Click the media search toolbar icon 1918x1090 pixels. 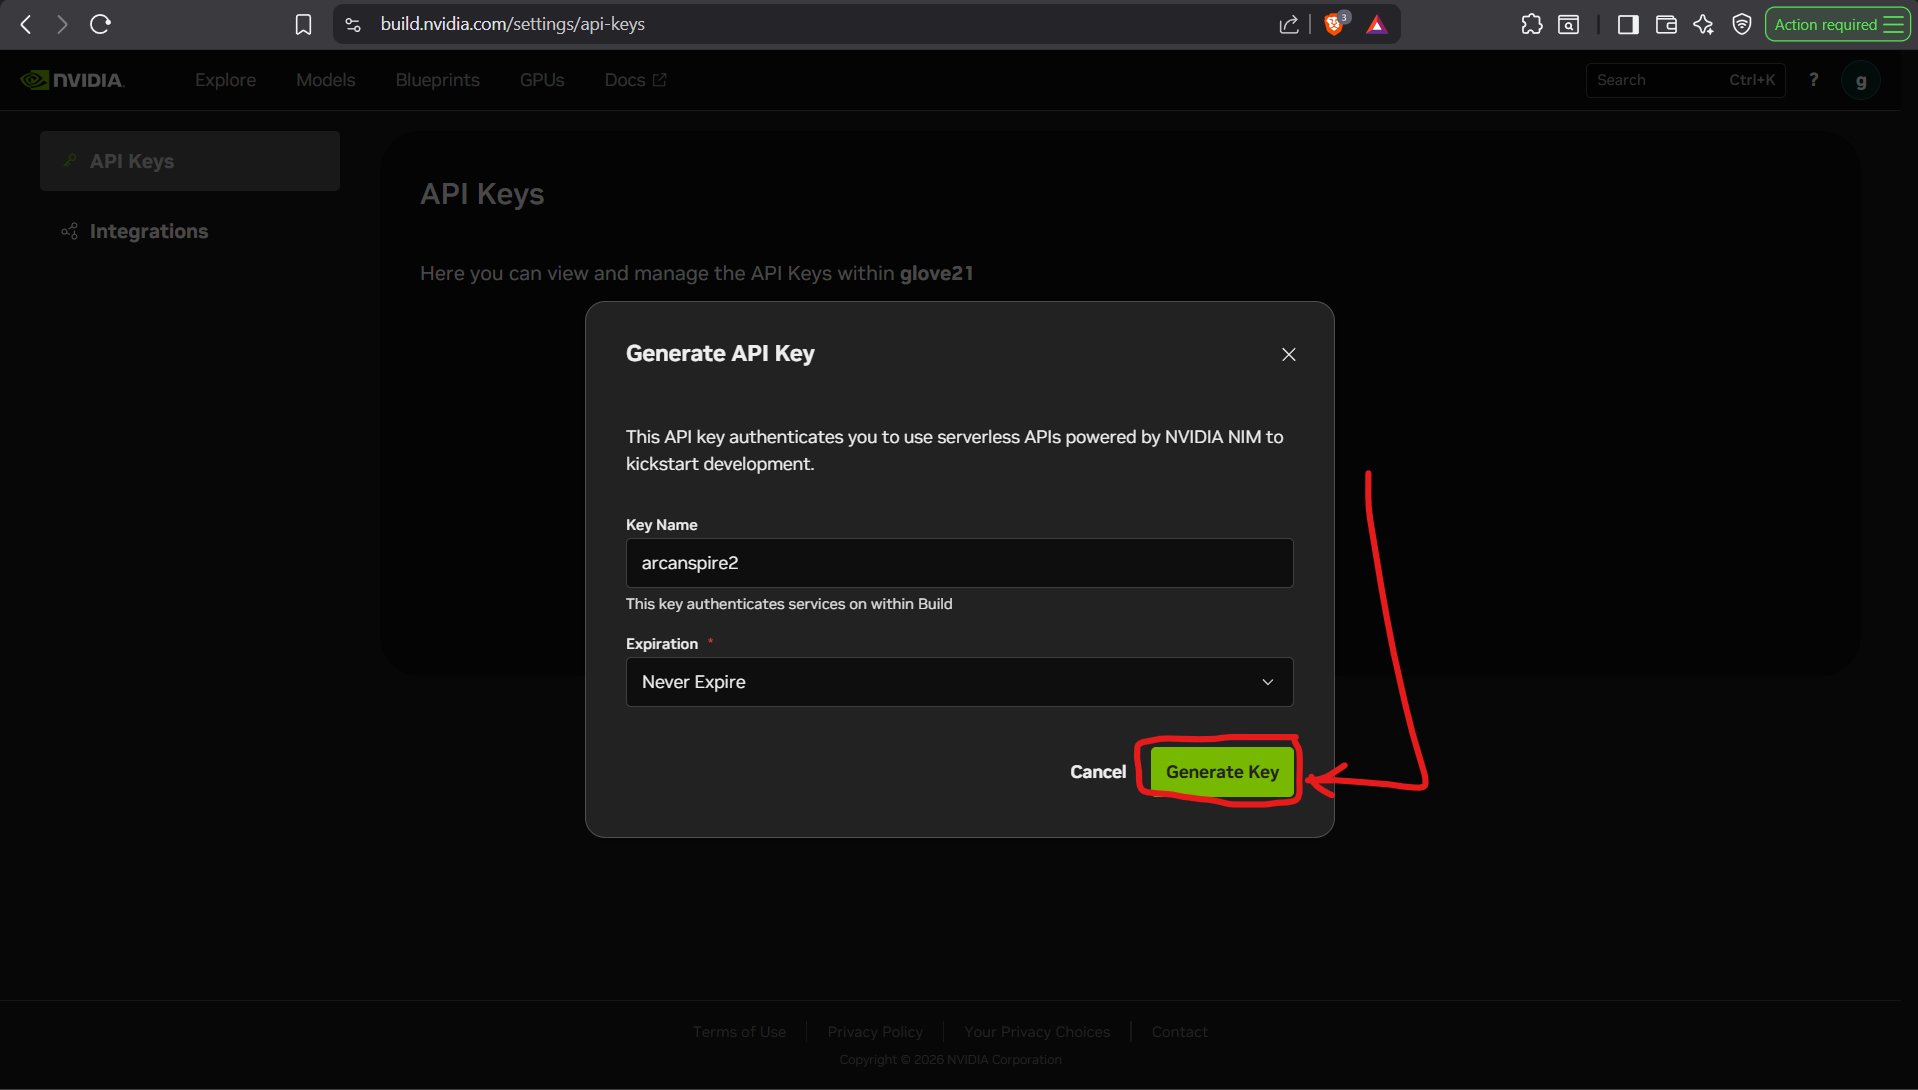tap(1569, 24)
